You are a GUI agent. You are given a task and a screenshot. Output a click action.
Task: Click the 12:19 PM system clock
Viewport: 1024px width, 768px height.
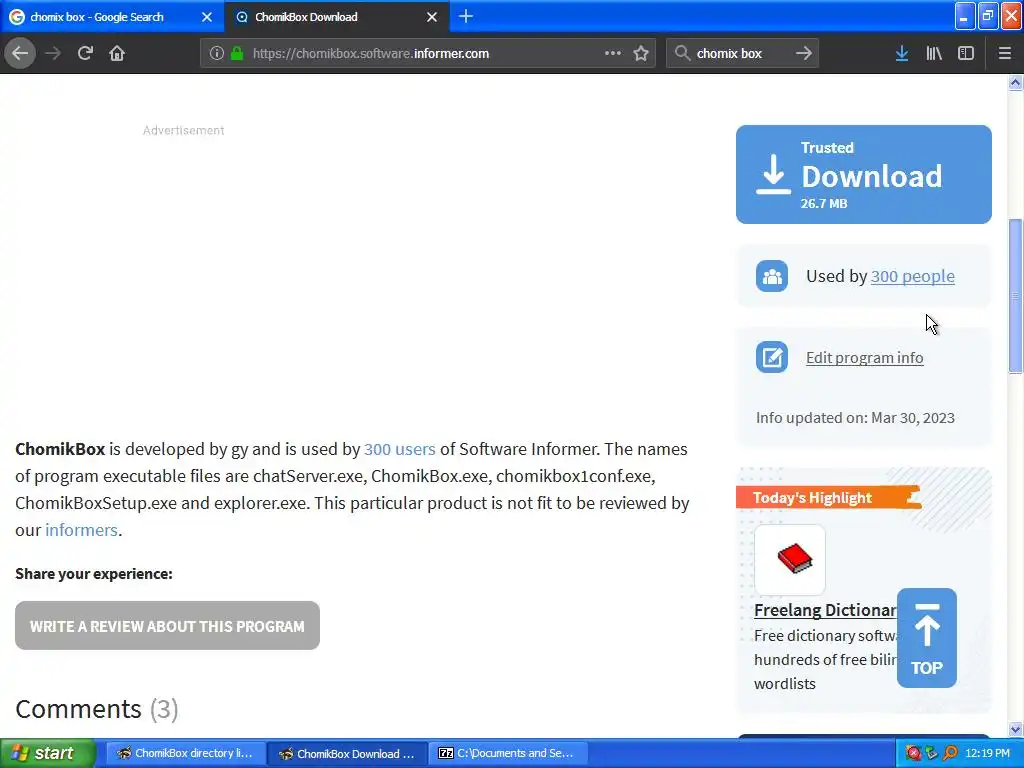987,753
